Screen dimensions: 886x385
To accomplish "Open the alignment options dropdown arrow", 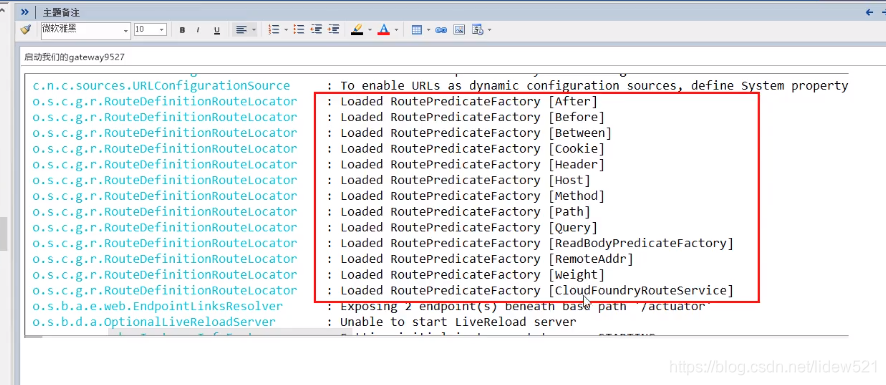I will [254, 30].
